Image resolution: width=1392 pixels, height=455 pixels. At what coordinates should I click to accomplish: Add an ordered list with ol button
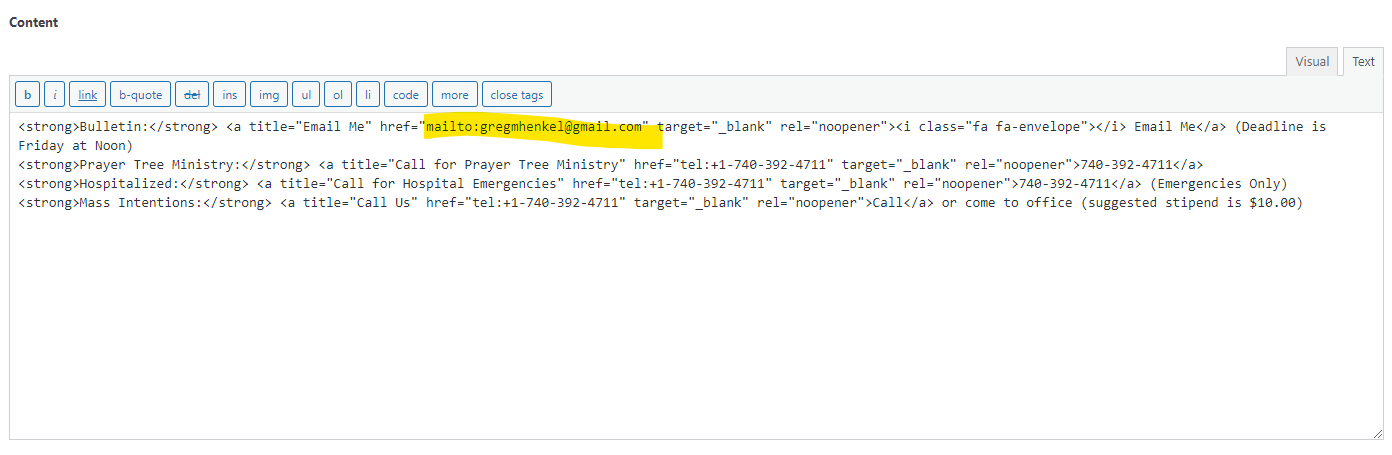click(x=338, y=95)
